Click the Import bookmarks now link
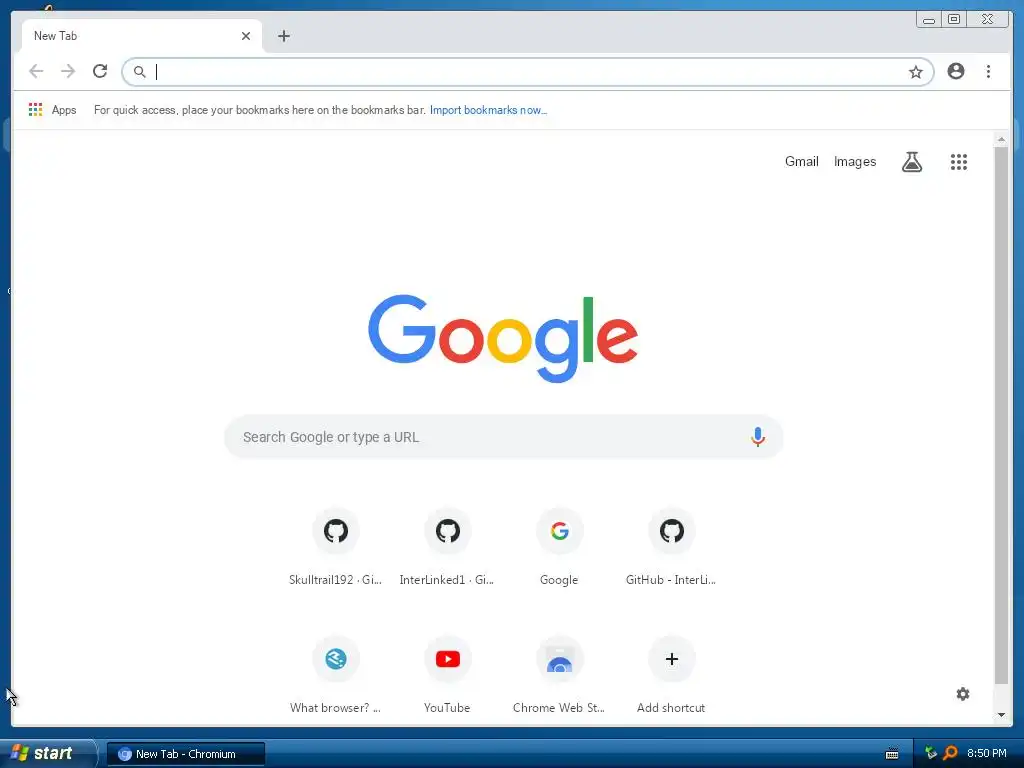1024x768 pixels. tap(488, 110)
